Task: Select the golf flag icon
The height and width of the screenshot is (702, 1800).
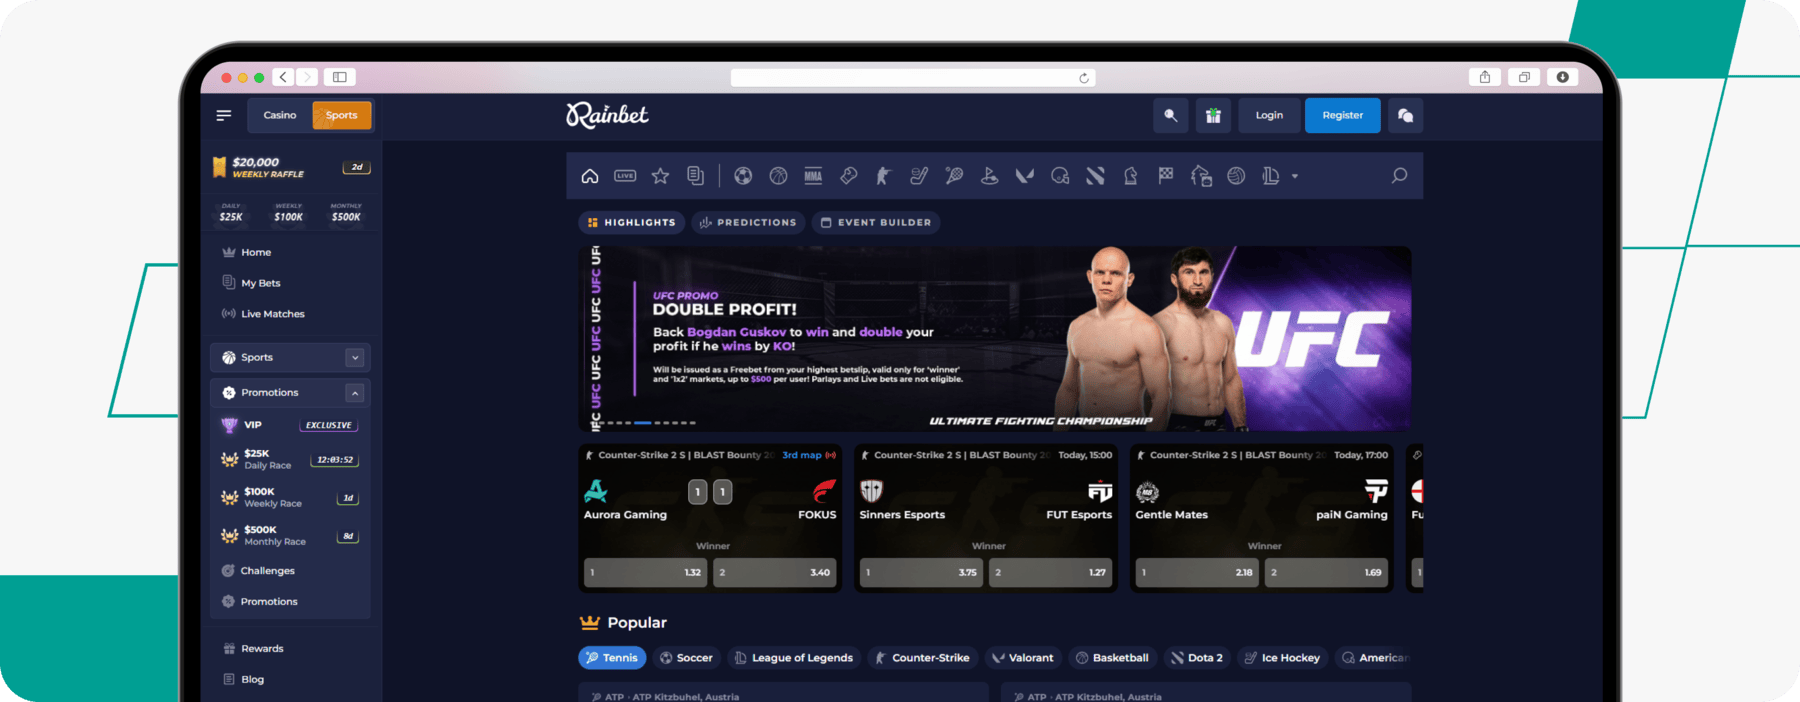Action: click(x=989, y=176)
